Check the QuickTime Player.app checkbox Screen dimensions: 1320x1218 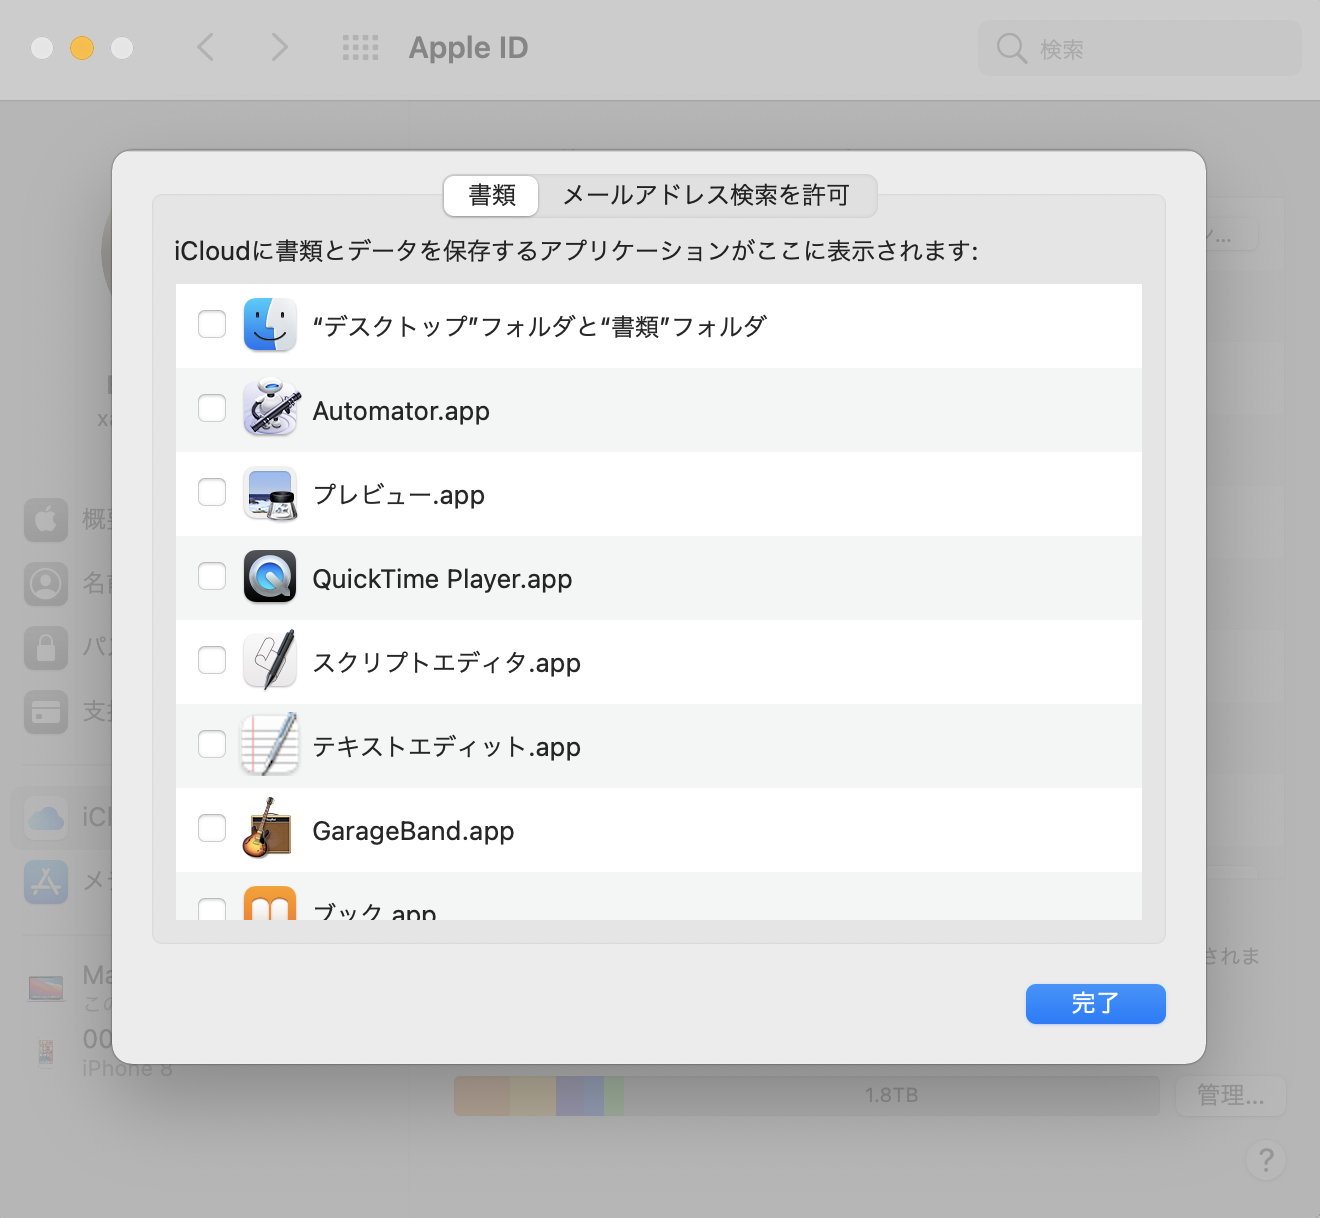click(x=212, y=576)
